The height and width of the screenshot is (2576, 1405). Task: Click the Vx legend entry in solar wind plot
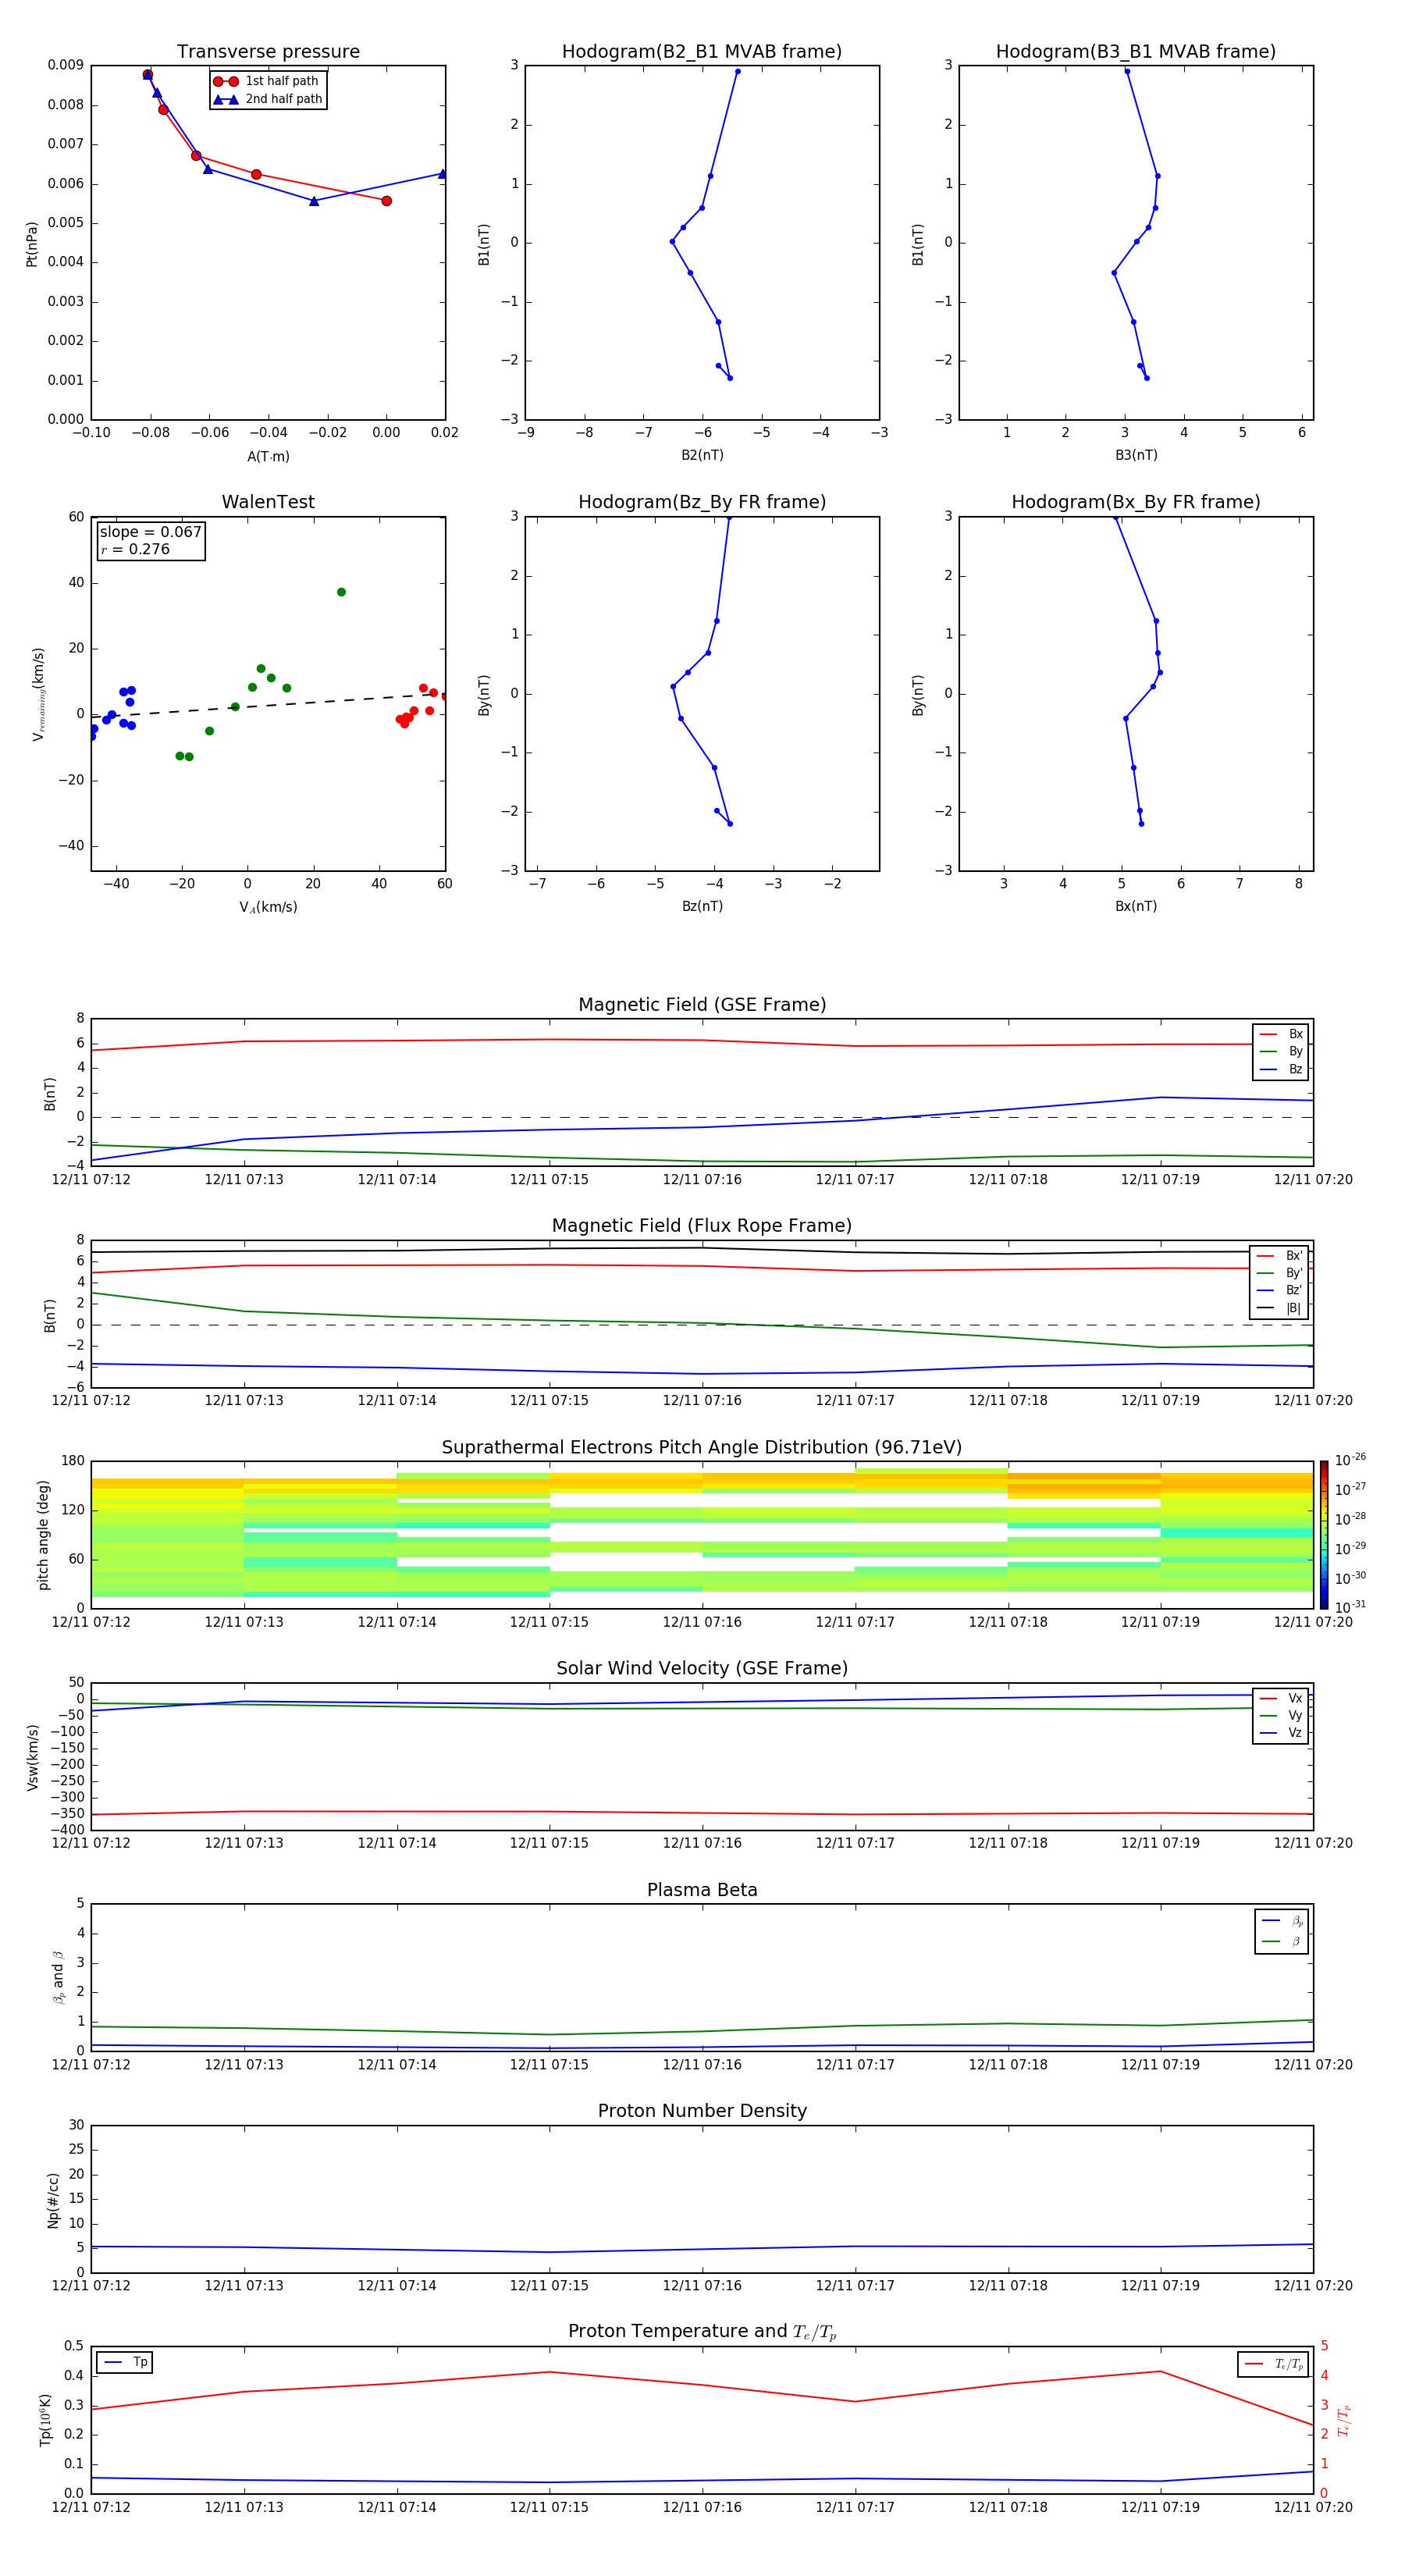1281,1698
